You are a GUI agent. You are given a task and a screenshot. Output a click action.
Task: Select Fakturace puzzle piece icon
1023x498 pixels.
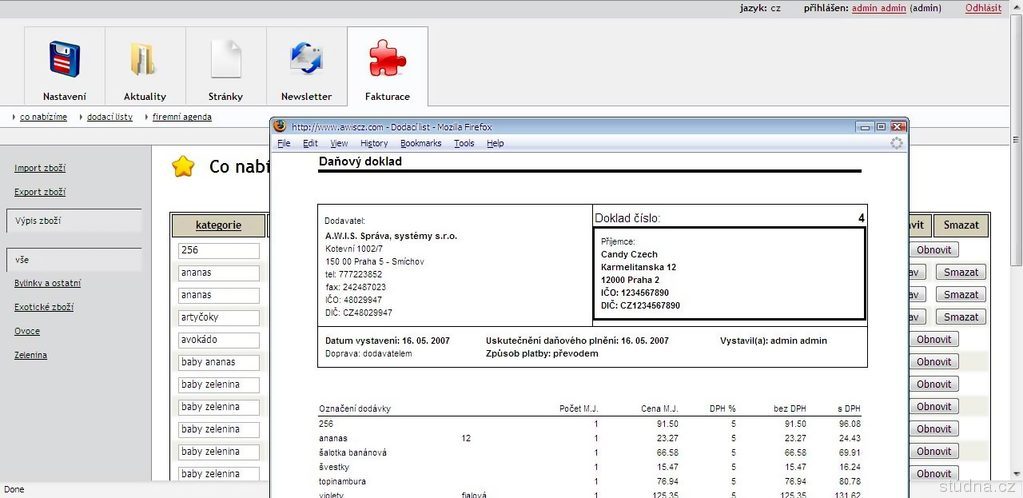[387, 60]
